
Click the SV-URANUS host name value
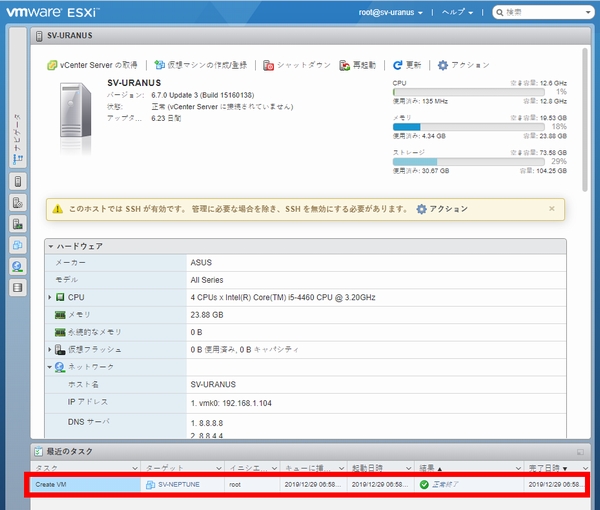[x=213, y=385]
